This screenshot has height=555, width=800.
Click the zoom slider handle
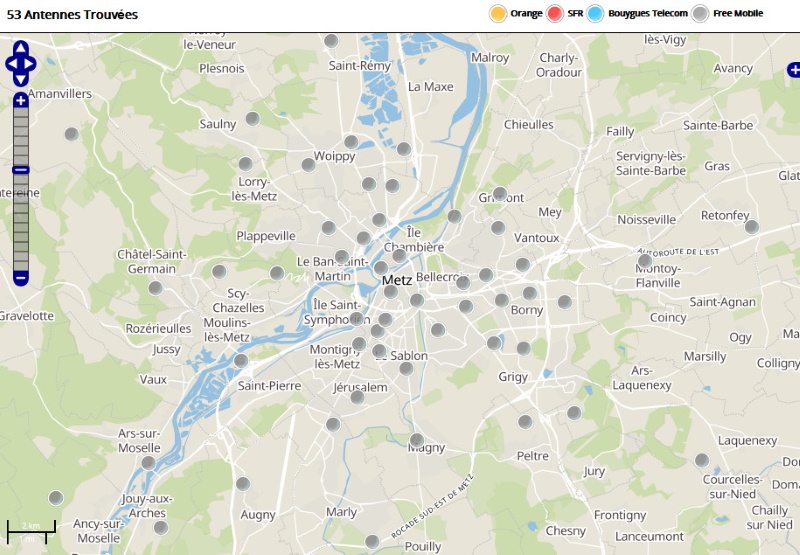(x=20, y=170)
